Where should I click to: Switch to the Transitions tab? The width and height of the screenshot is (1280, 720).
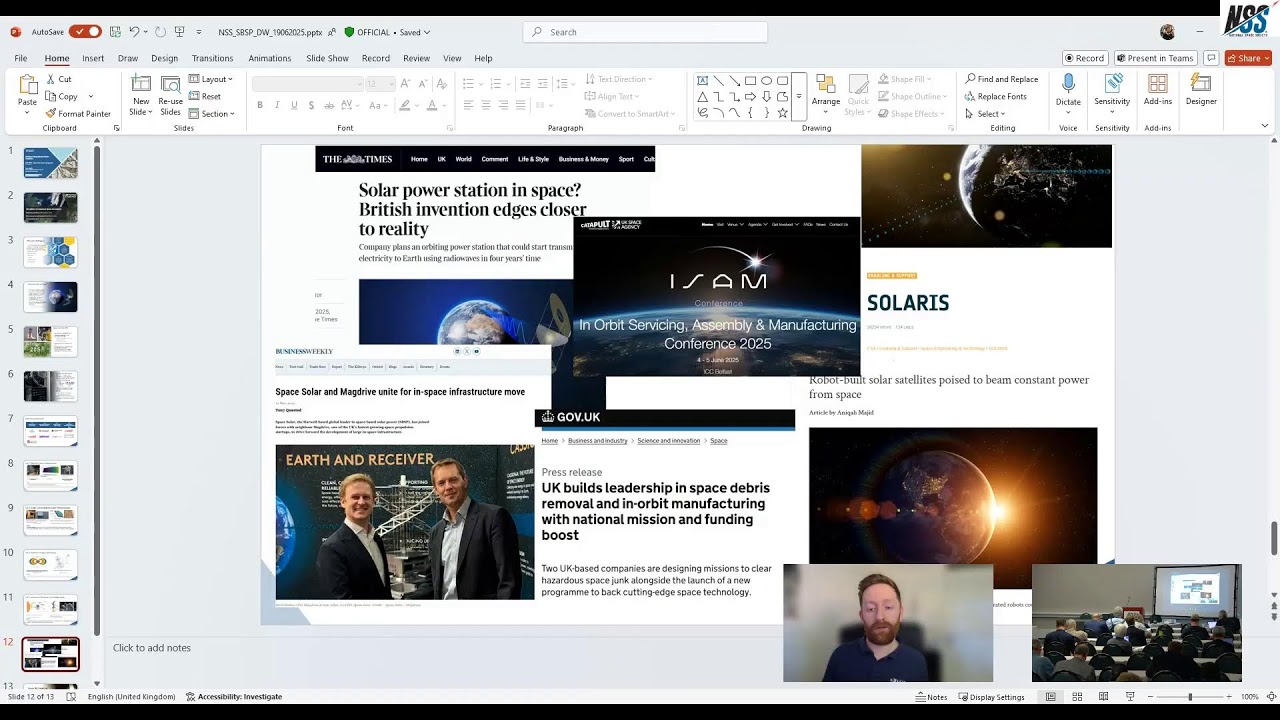point(212,58)
